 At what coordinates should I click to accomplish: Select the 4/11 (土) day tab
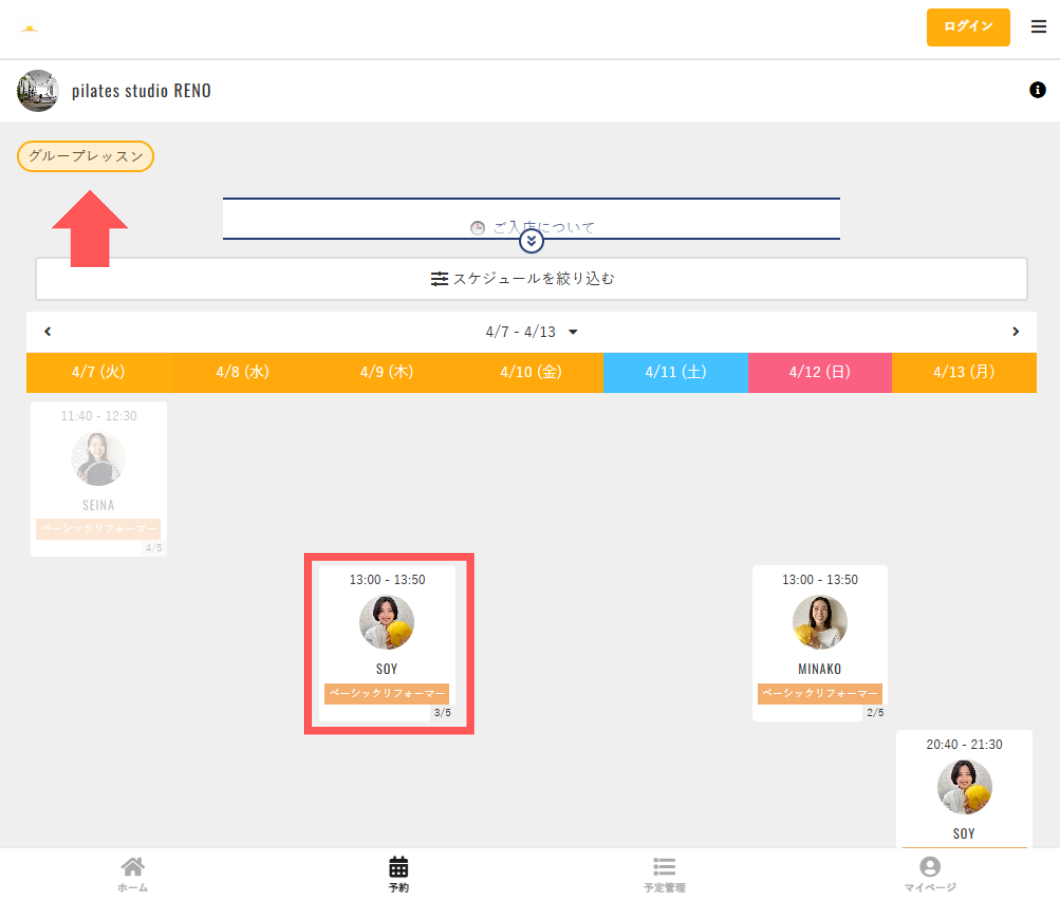pyautogui.click(x=675, y=372)
